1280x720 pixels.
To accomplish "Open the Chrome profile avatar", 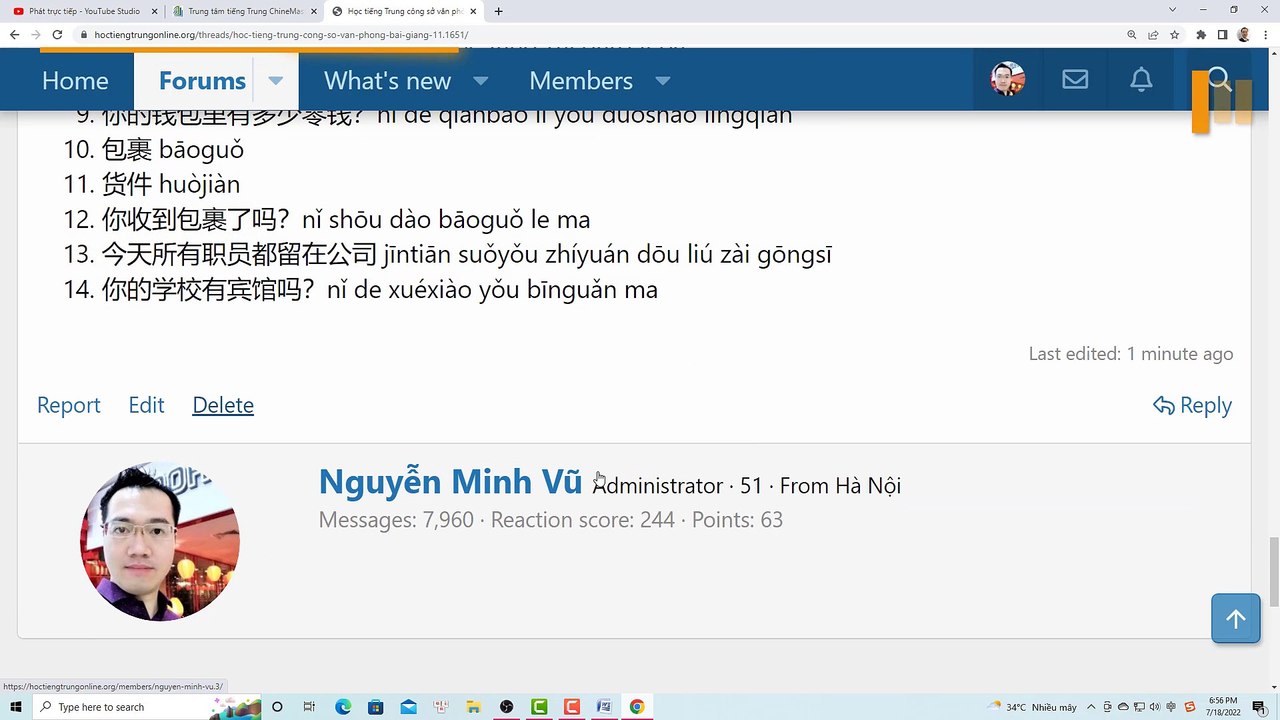I will tap(1244, 34).
